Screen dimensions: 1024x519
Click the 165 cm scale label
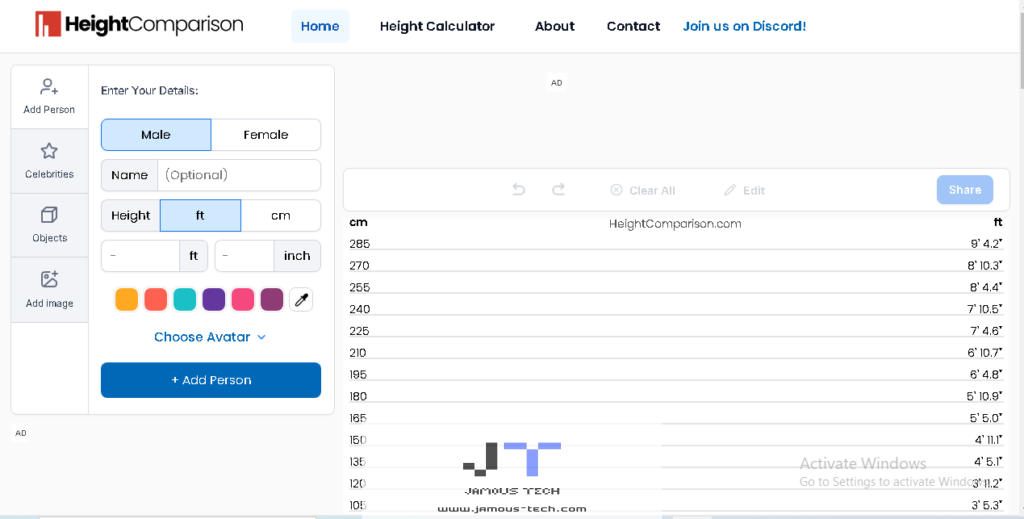pyautogui.click(x=358, y=418)
